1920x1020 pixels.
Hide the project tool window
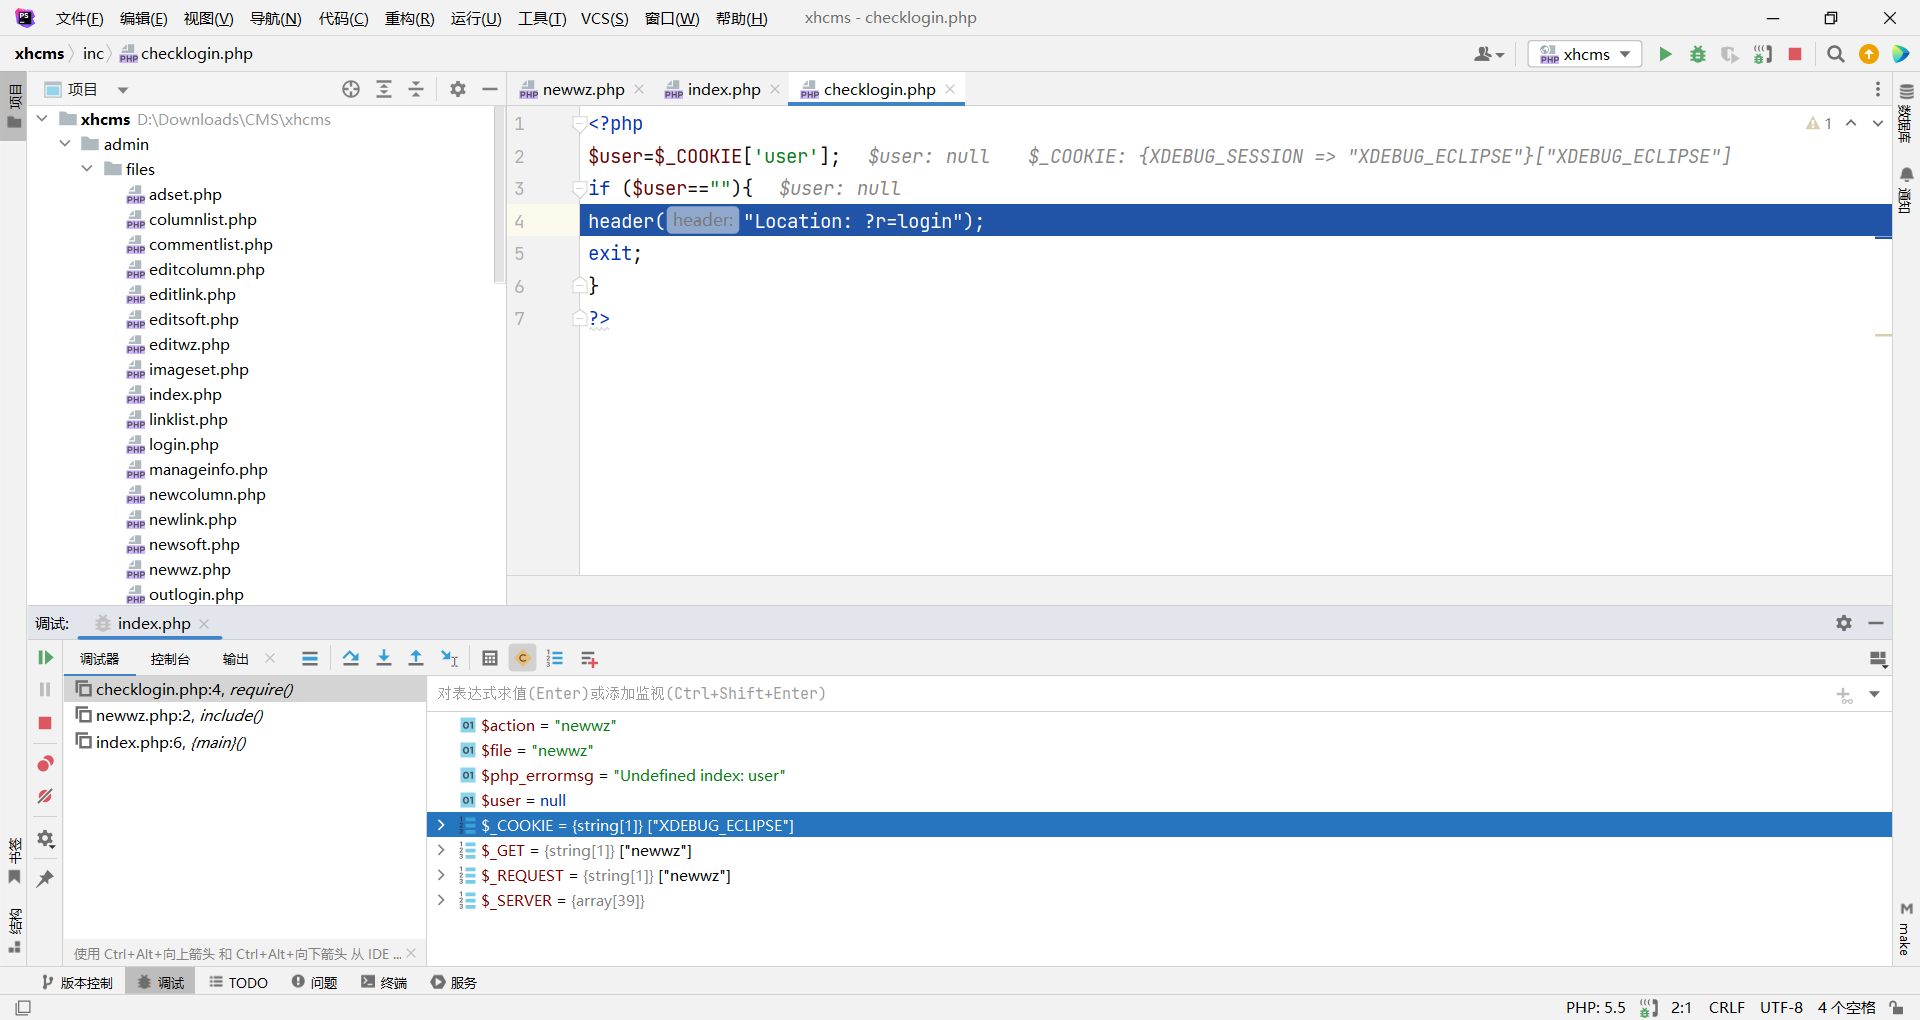point(490,90)
